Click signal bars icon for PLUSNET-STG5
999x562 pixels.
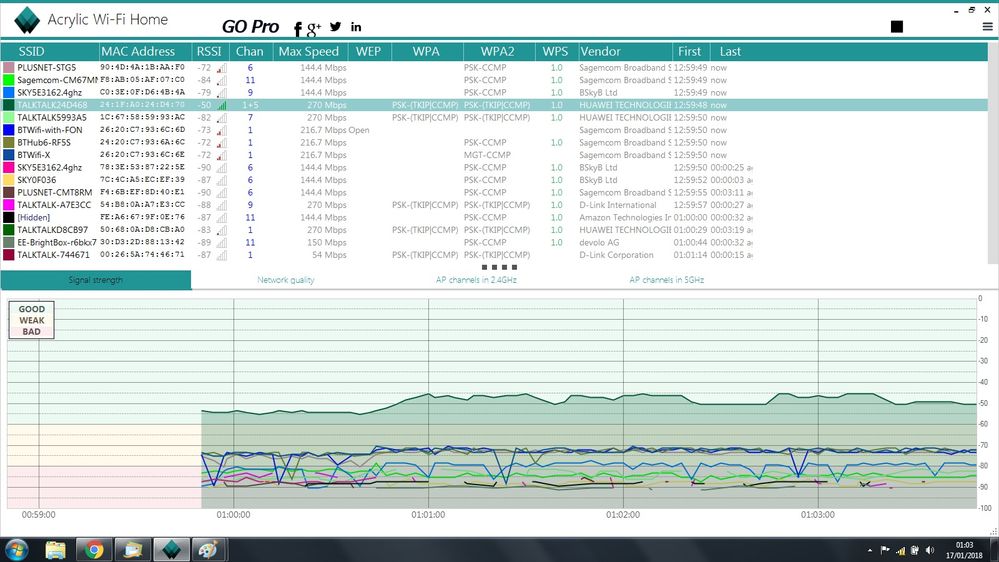click(221, 68)
